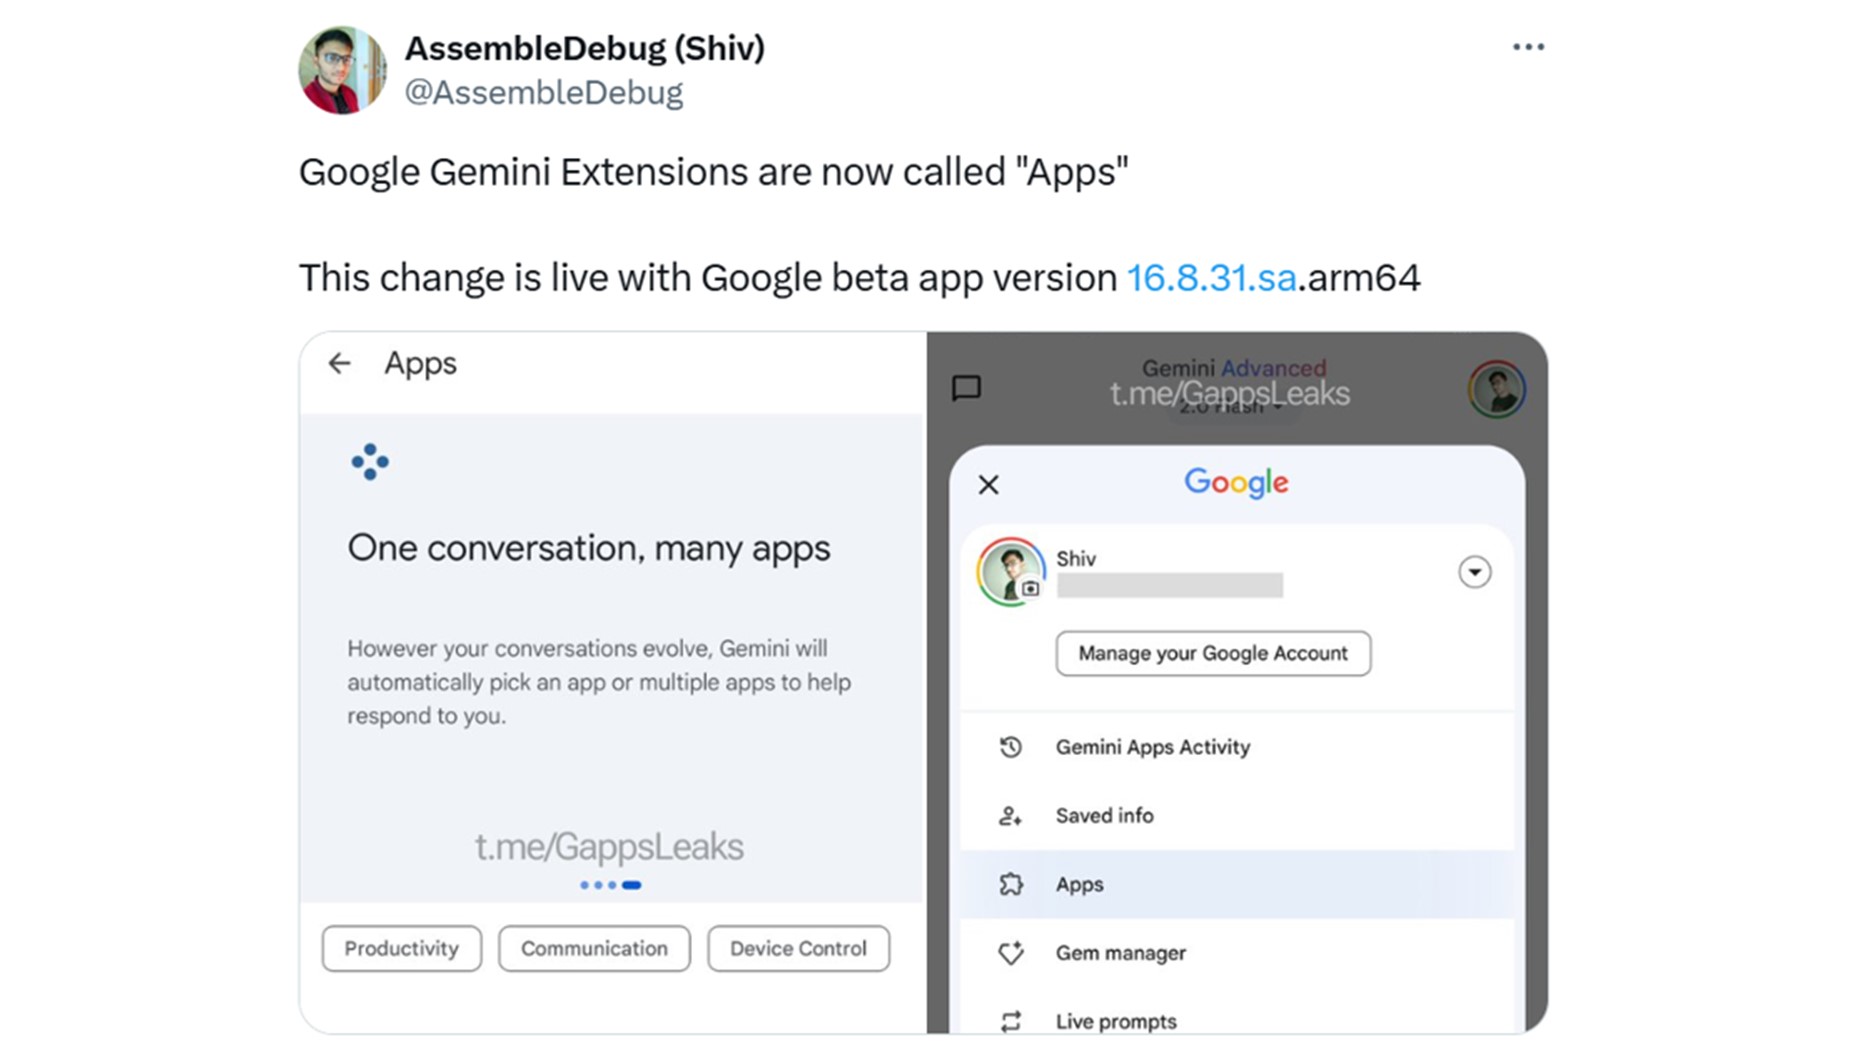Open the 16.8.31.sa version link
Viewport: 1867px width, 1050px height.
[1211, 278]
